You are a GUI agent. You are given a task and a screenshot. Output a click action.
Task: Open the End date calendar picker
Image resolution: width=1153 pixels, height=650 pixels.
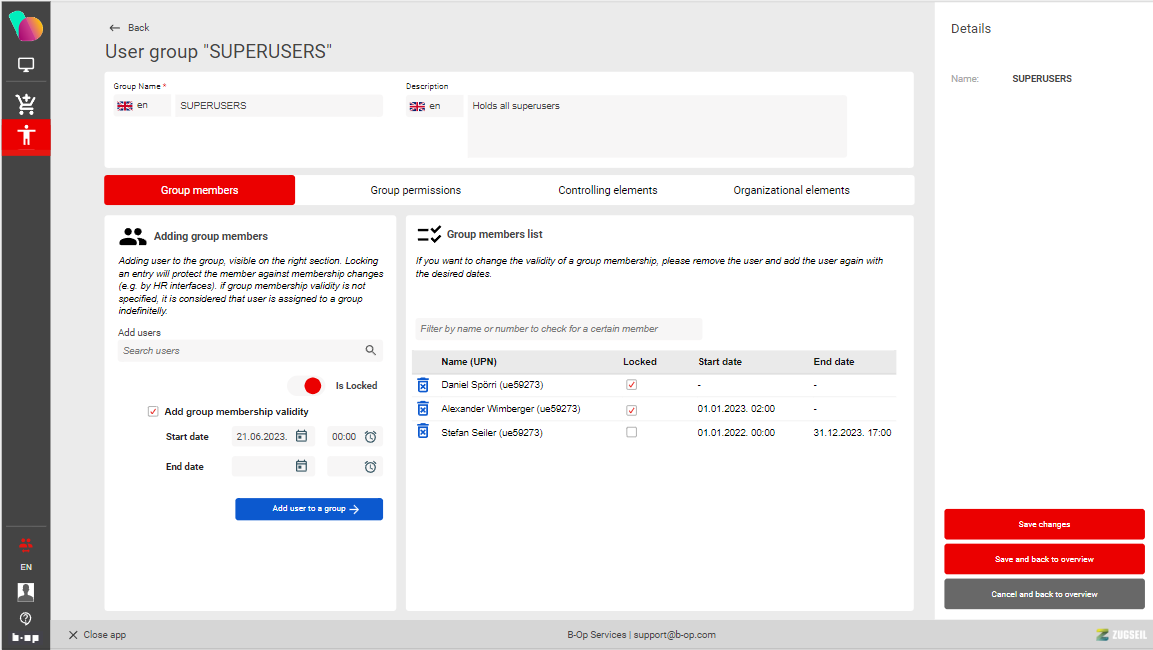[x=301, y=466]
